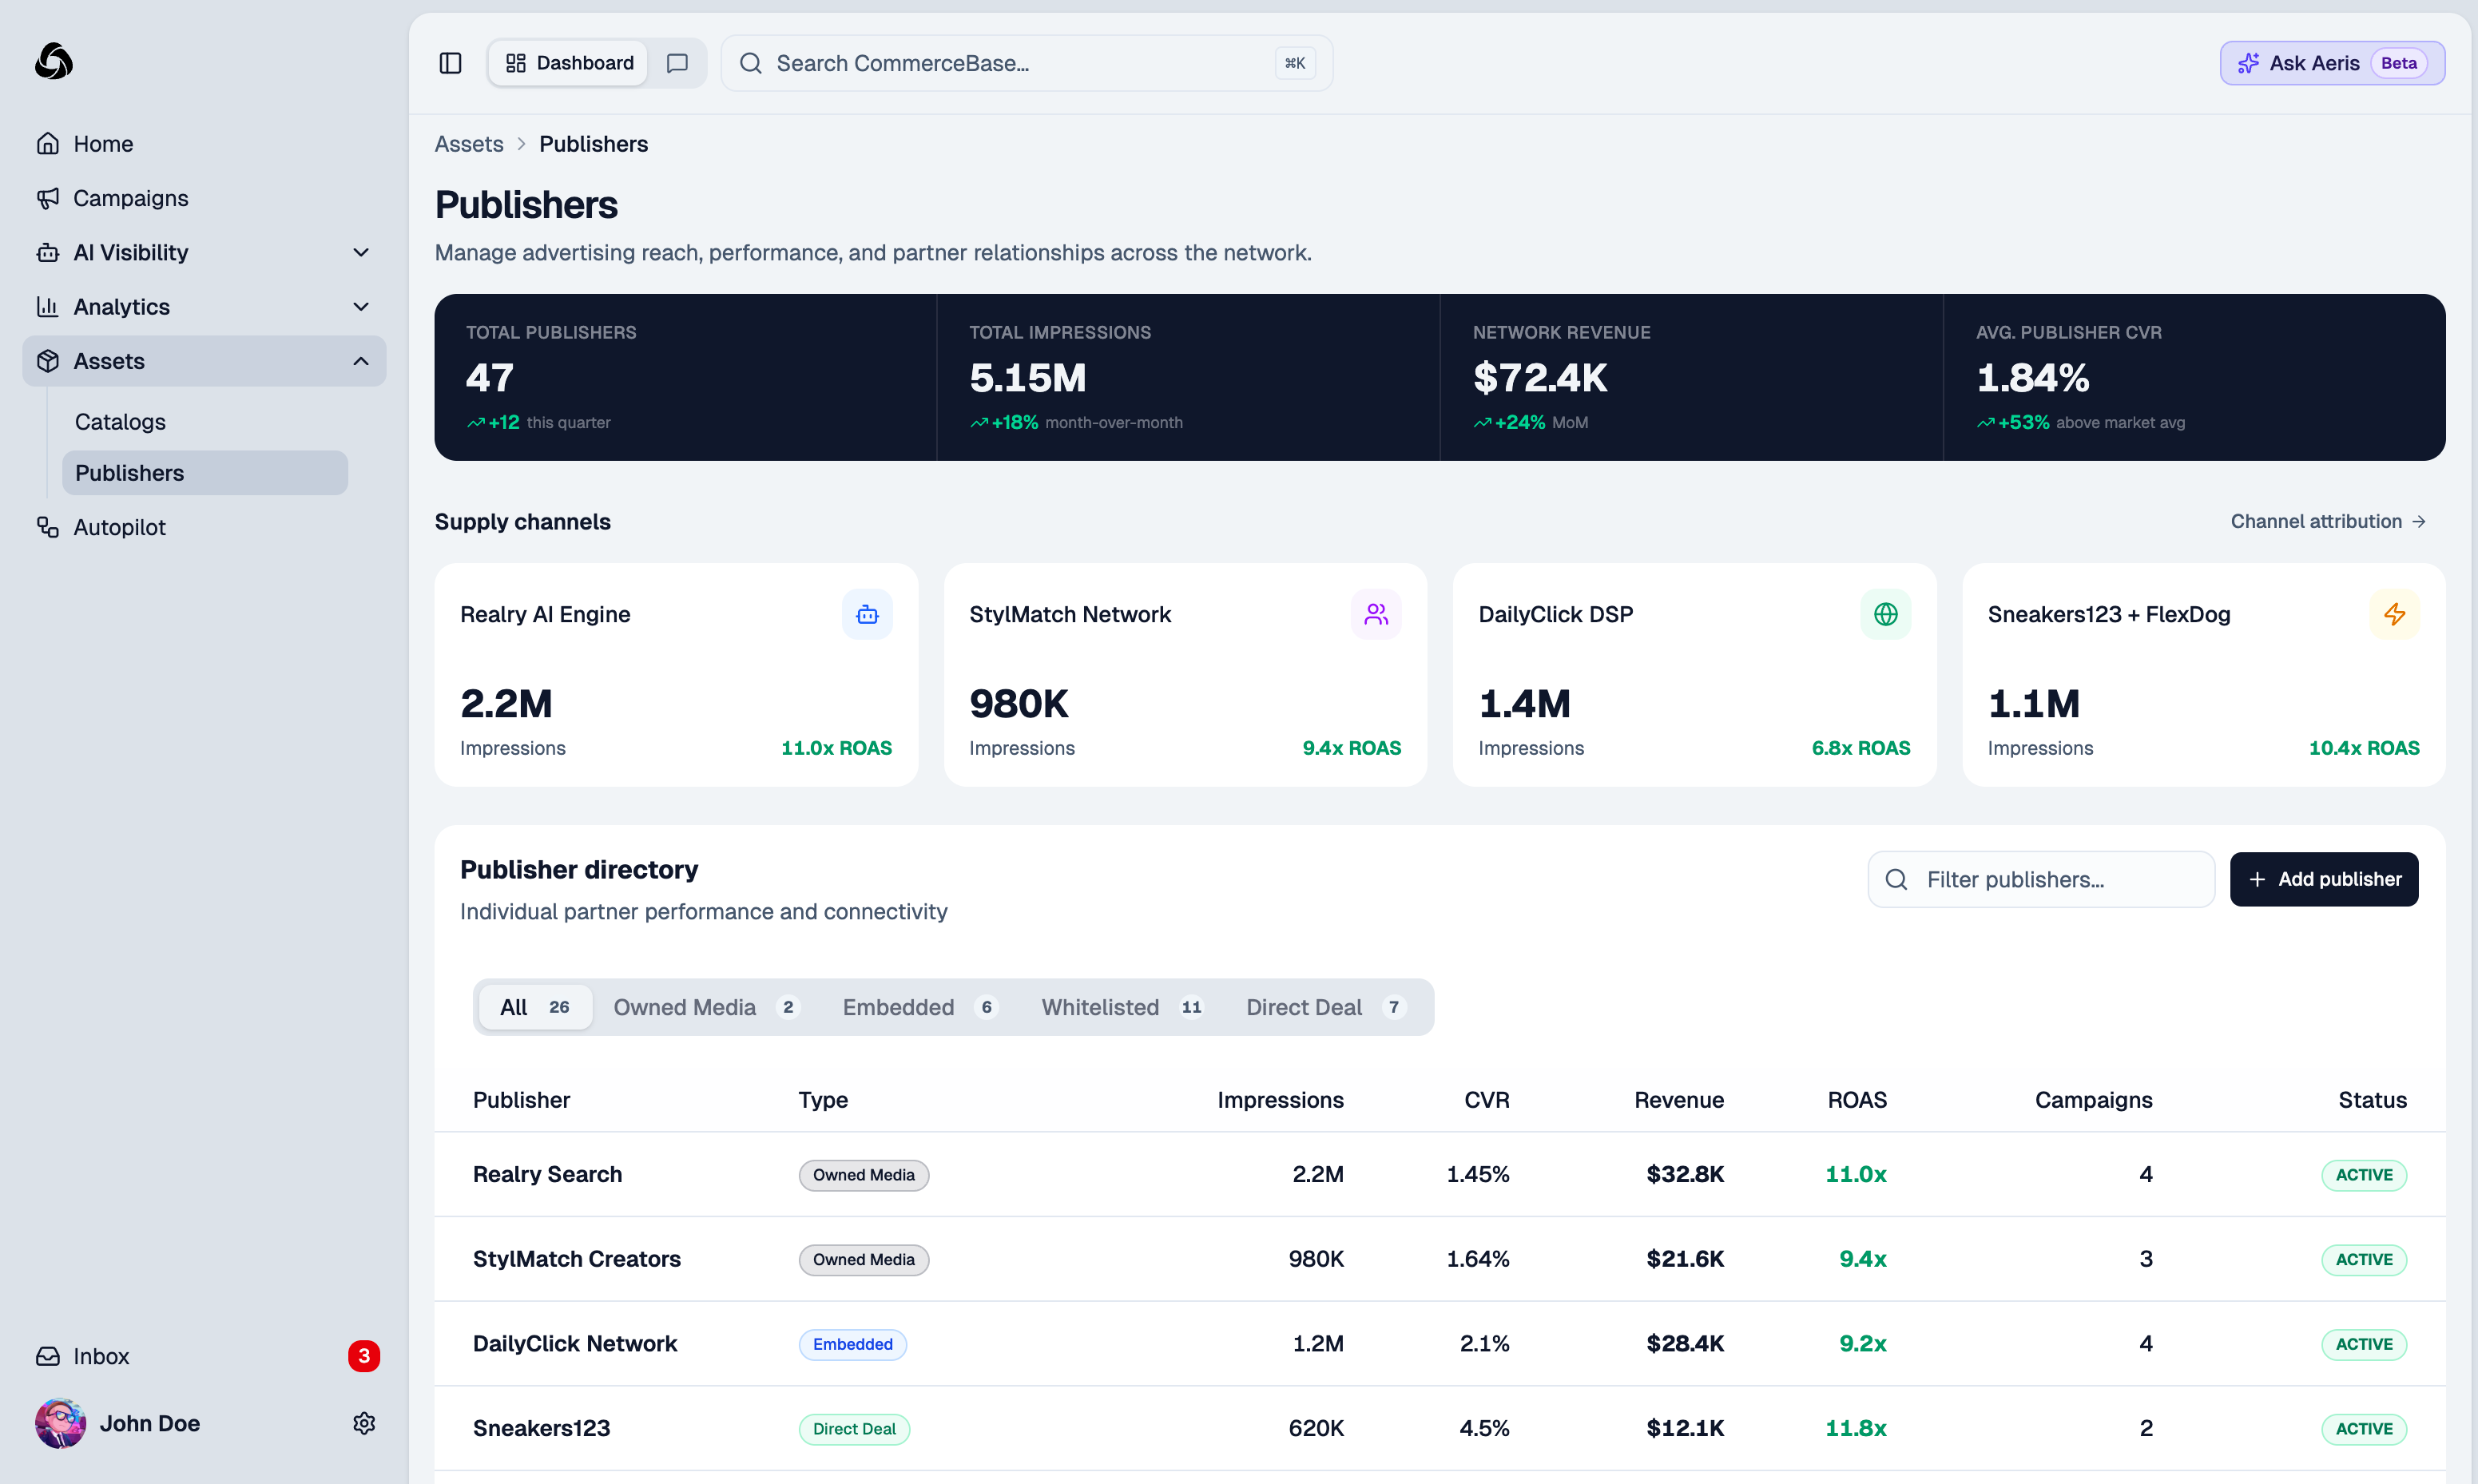Viewport: 2478px width, 1484px height.
Task: Click the Add publisher button
Action: 2324,879
